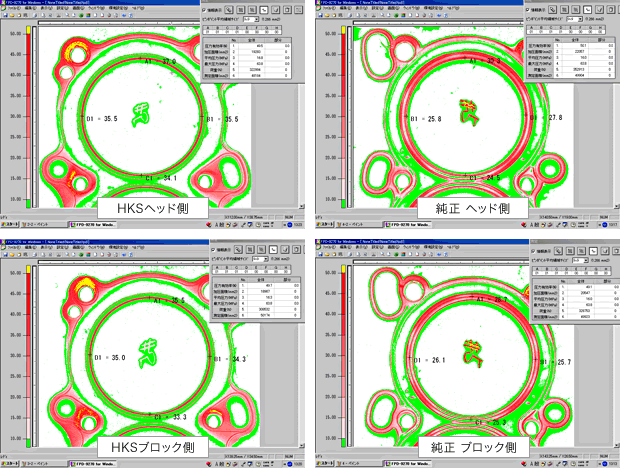Click the 'D1 = 25.8' measurement label in 純正 ヘッド側
The height and width of the screenshot is (468, 620).
point(426,119)
